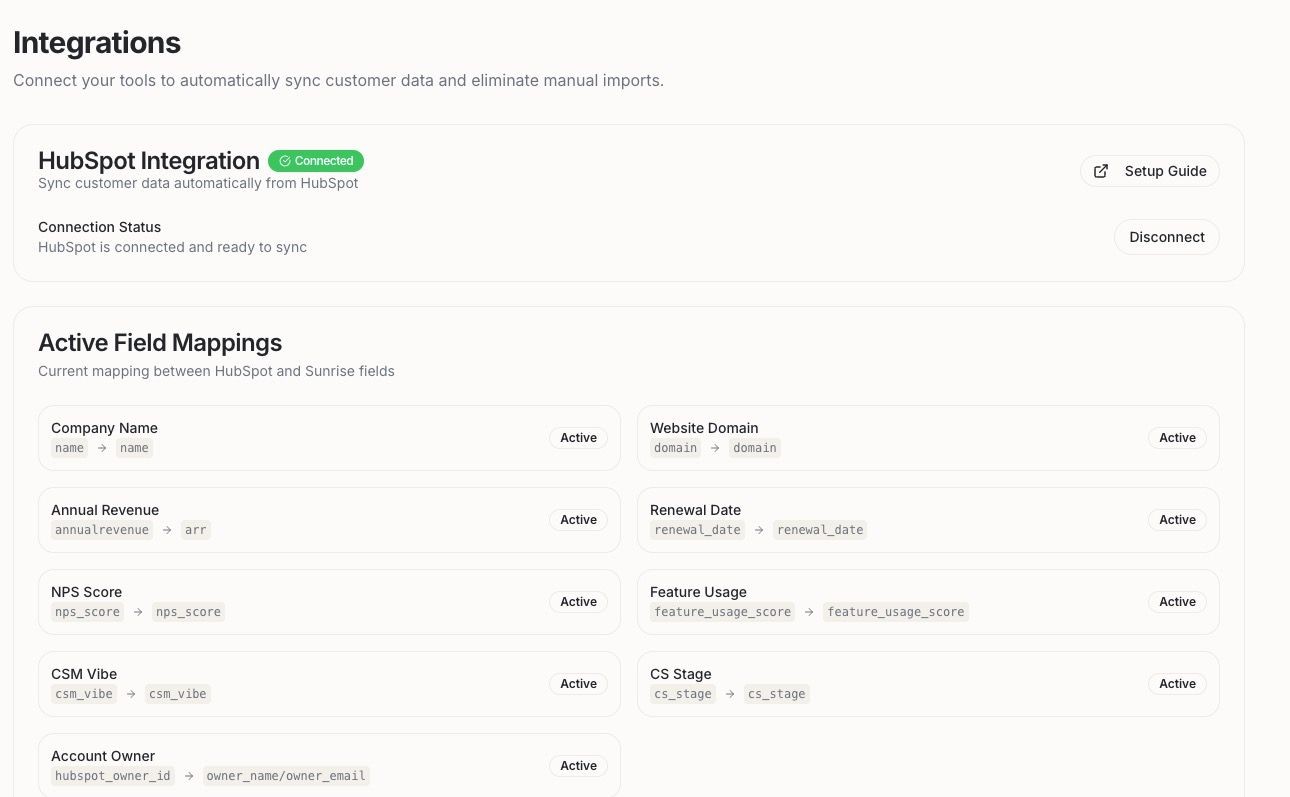Select the CS Stage mapping title
Viewport: 1290px width, 797px height.
point(680,674)
